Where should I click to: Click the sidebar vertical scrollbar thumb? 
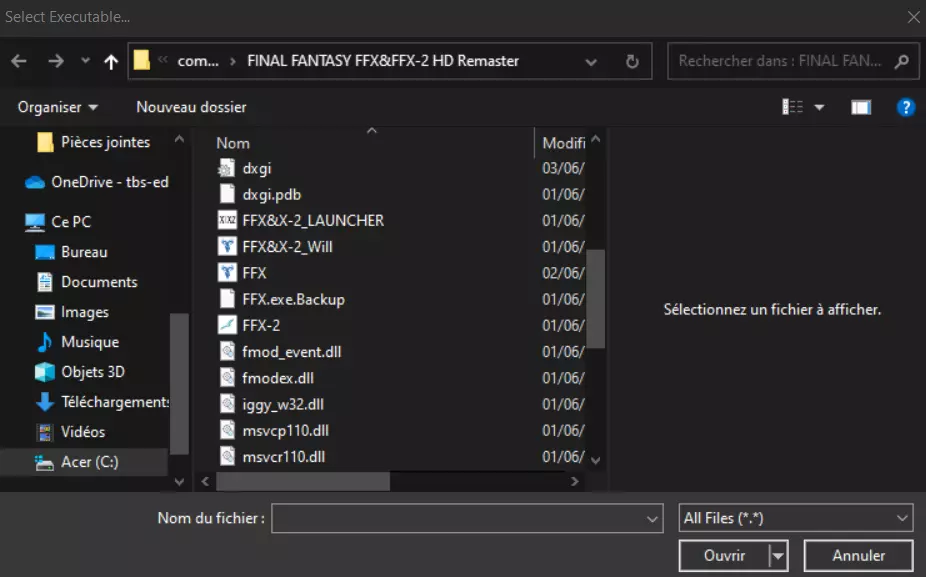pos(179,384)
